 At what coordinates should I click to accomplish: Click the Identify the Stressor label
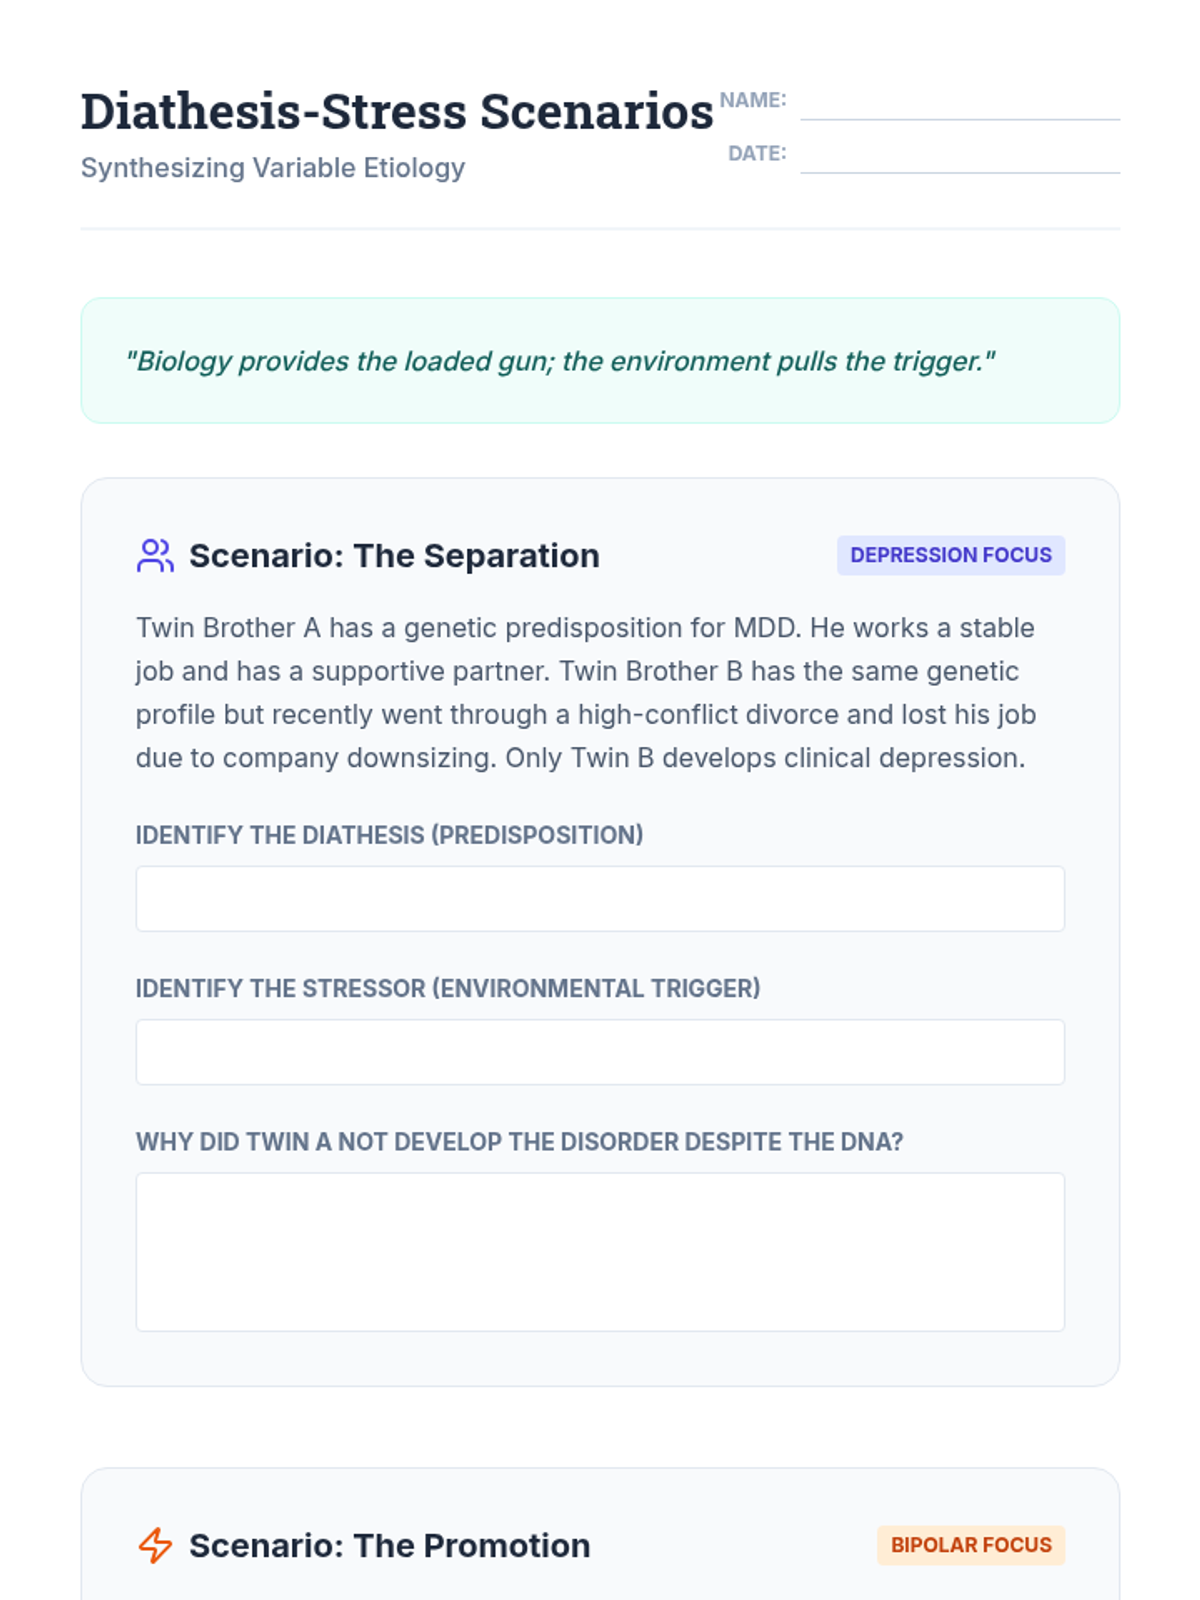pyautogui.click(x=448, y=989)
